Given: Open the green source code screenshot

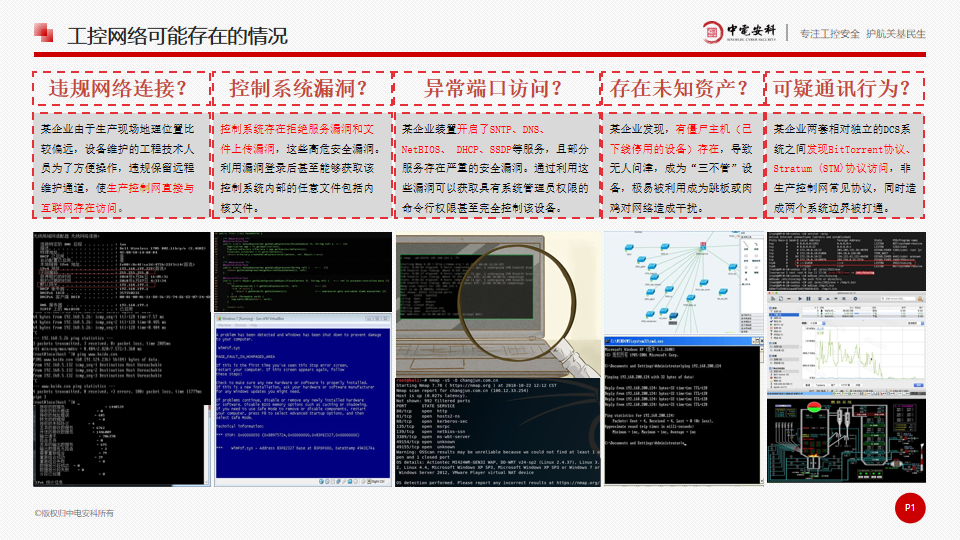Looking at the screenshot, I should pyautogui.click(x=302, y=271).
